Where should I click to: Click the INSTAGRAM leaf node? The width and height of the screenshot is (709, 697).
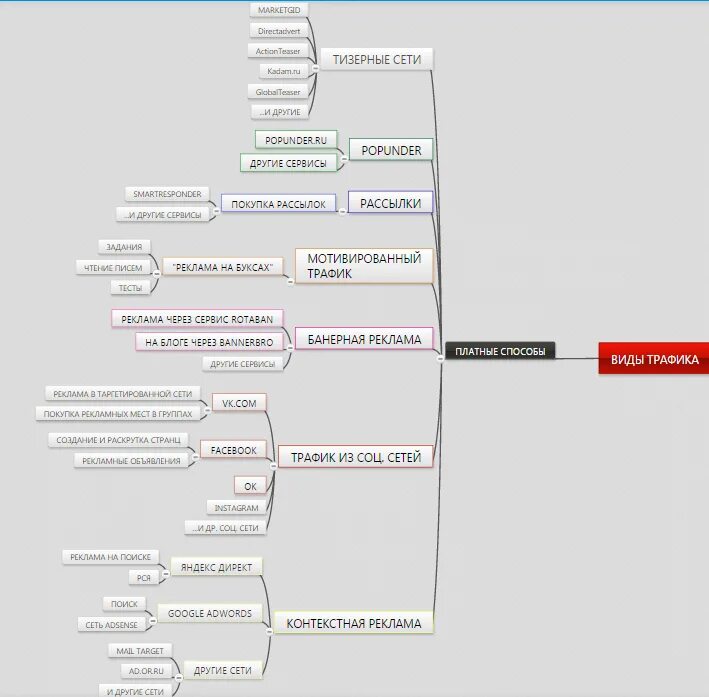pos(236,508)
